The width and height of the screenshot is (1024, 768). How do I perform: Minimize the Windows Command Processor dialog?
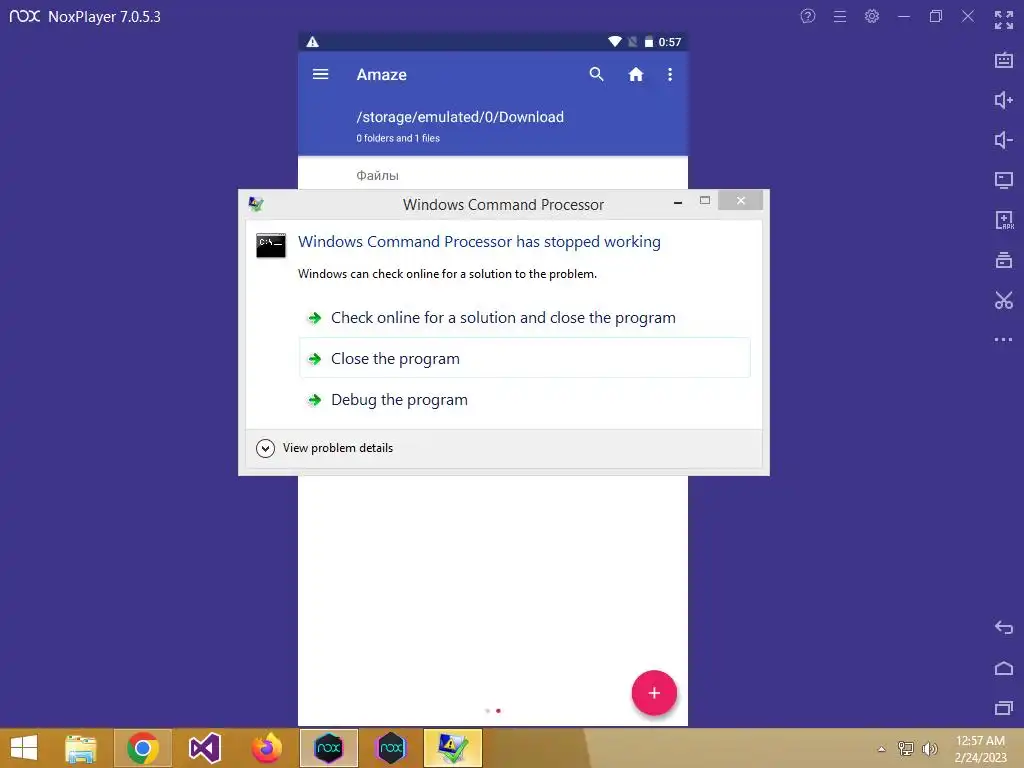[x=678, y=202]
